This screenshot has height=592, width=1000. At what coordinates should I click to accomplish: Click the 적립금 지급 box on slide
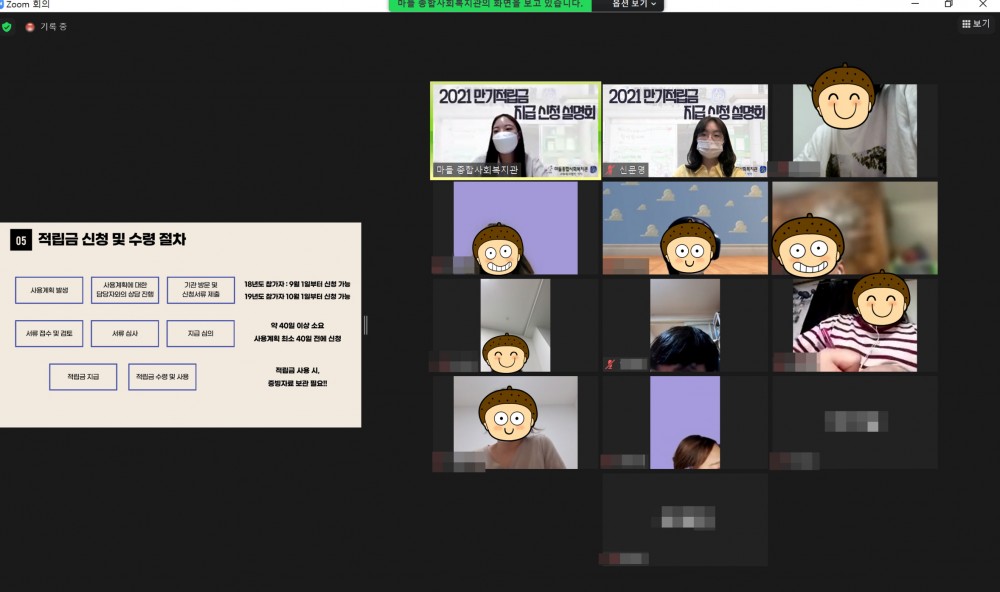coord(83,377)
